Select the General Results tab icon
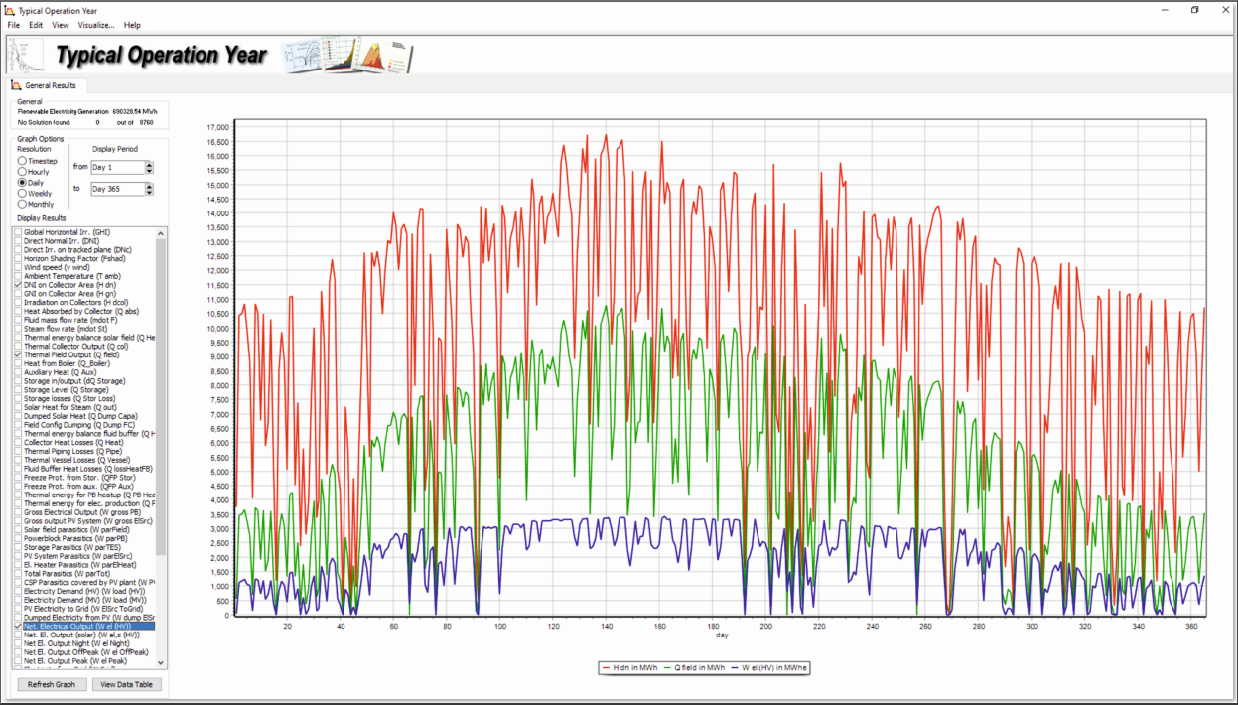This screenshot has width=1238, height=705. point(15,85)
